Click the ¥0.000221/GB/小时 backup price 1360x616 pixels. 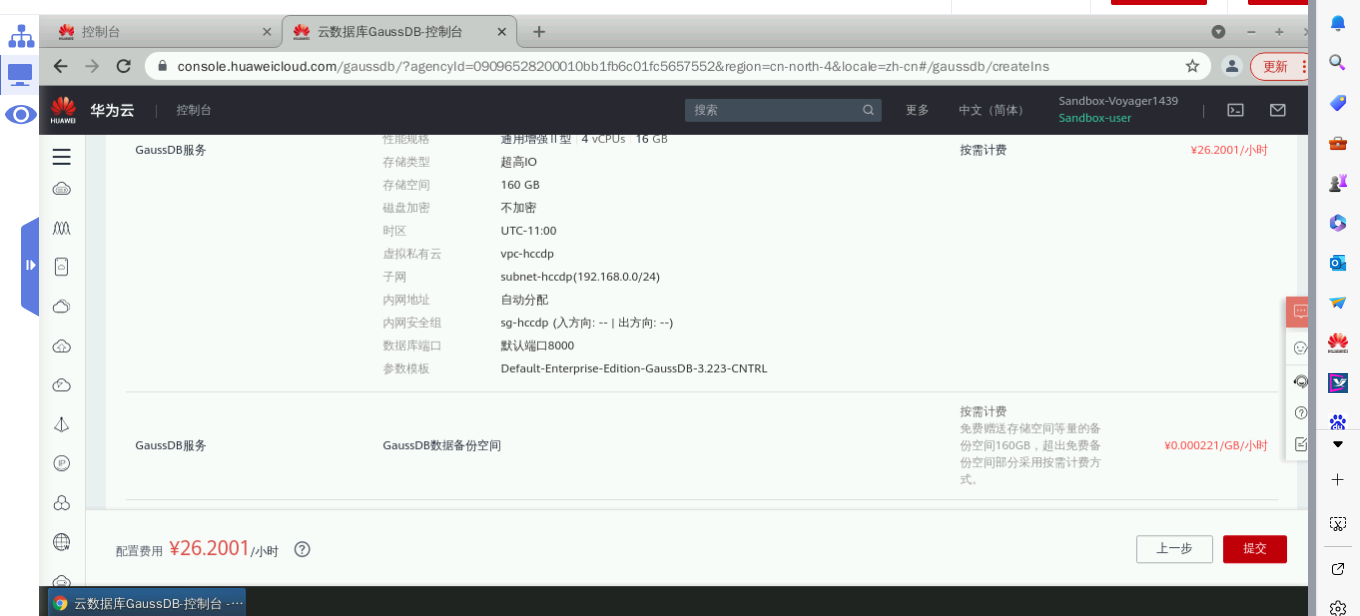click(x=1216, y=446)
